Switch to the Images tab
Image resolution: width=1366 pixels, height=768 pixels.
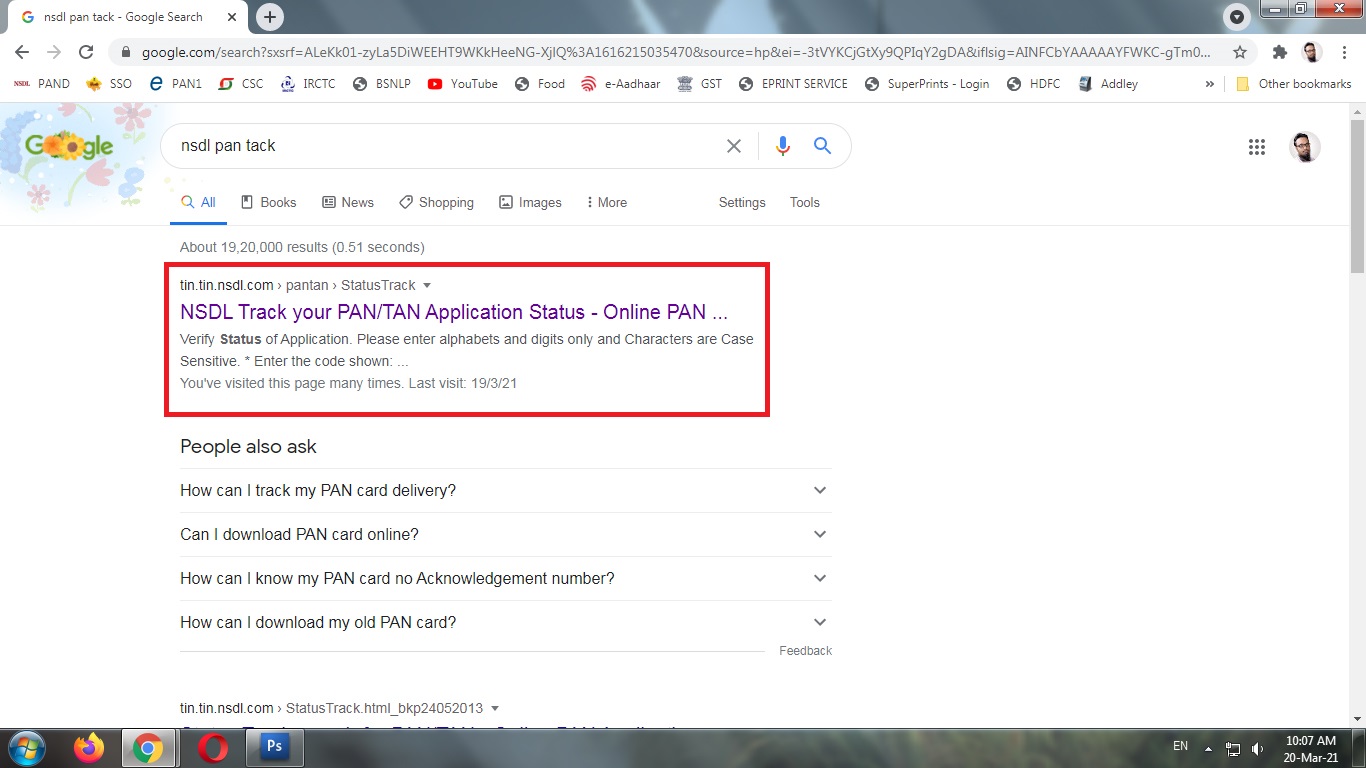530,202
